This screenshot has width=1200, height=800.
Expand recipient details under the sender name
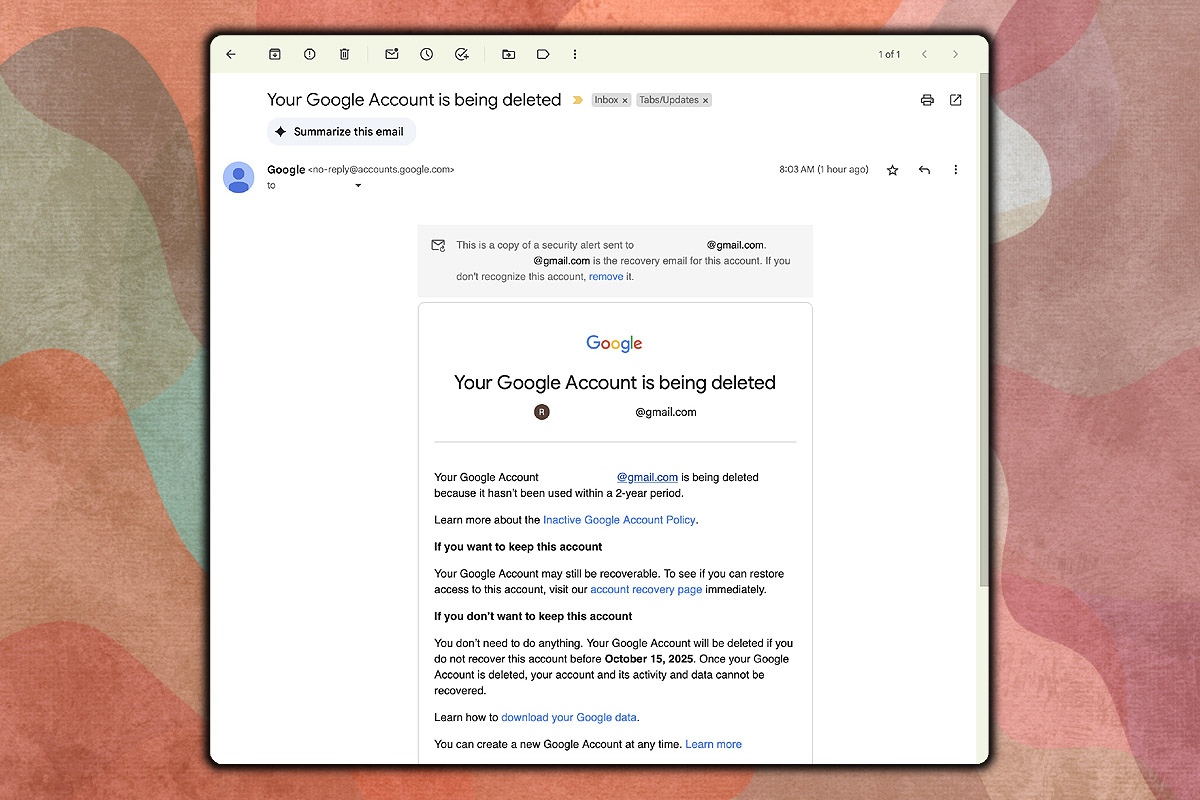[357, 185]
